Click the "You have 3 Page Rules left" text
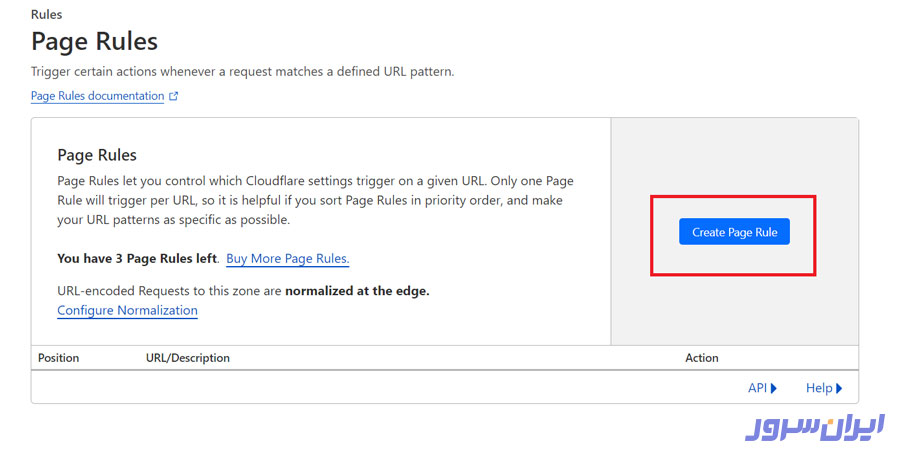Viewport: 900px width, 450px height. coord(137,259)
